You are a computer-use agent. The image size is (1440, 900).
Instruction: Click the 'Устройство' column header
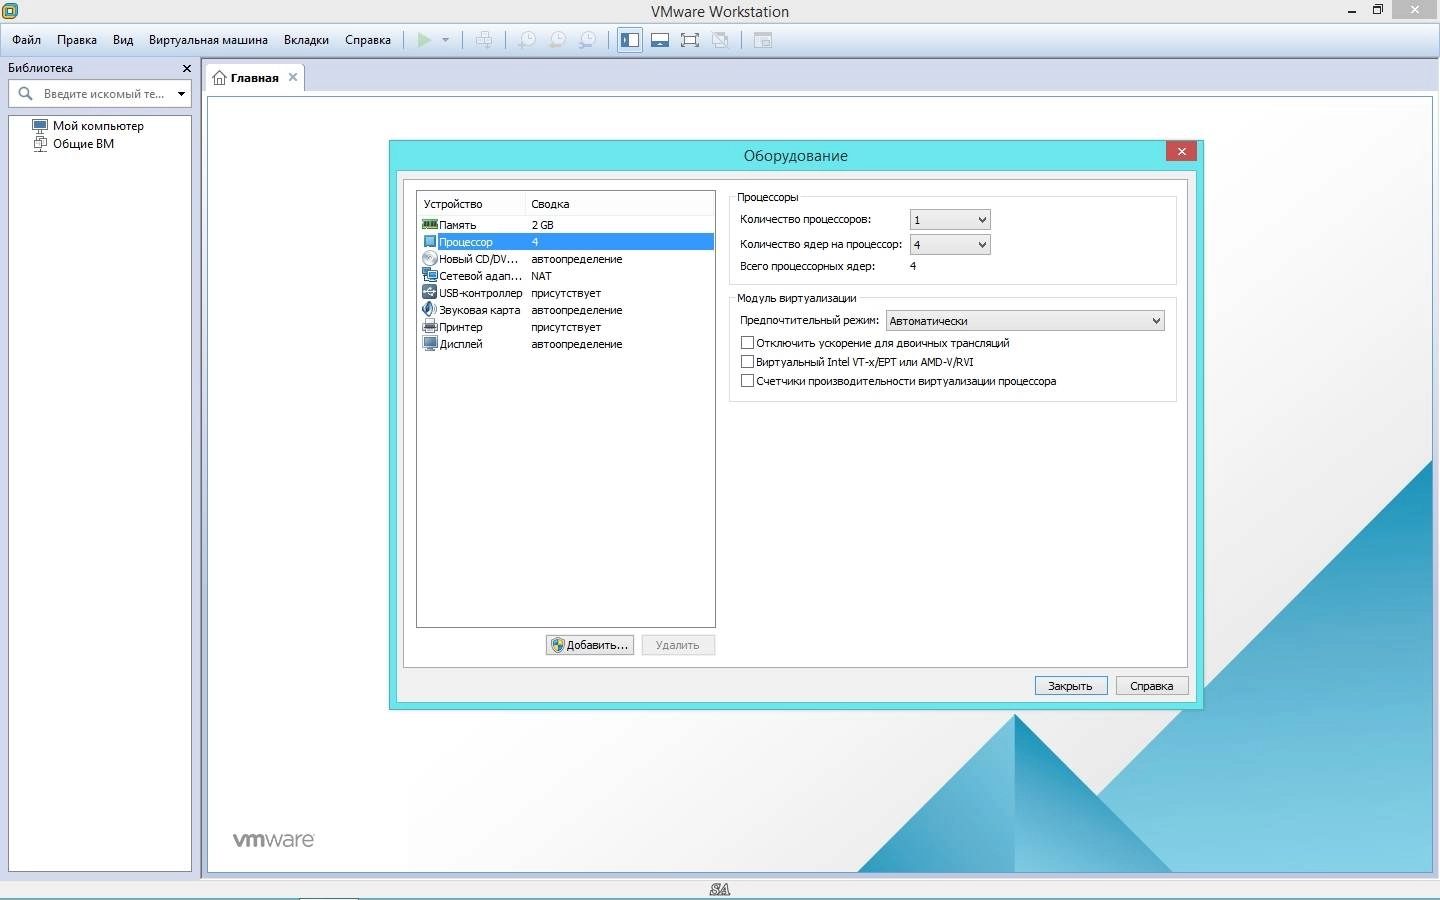471,204
